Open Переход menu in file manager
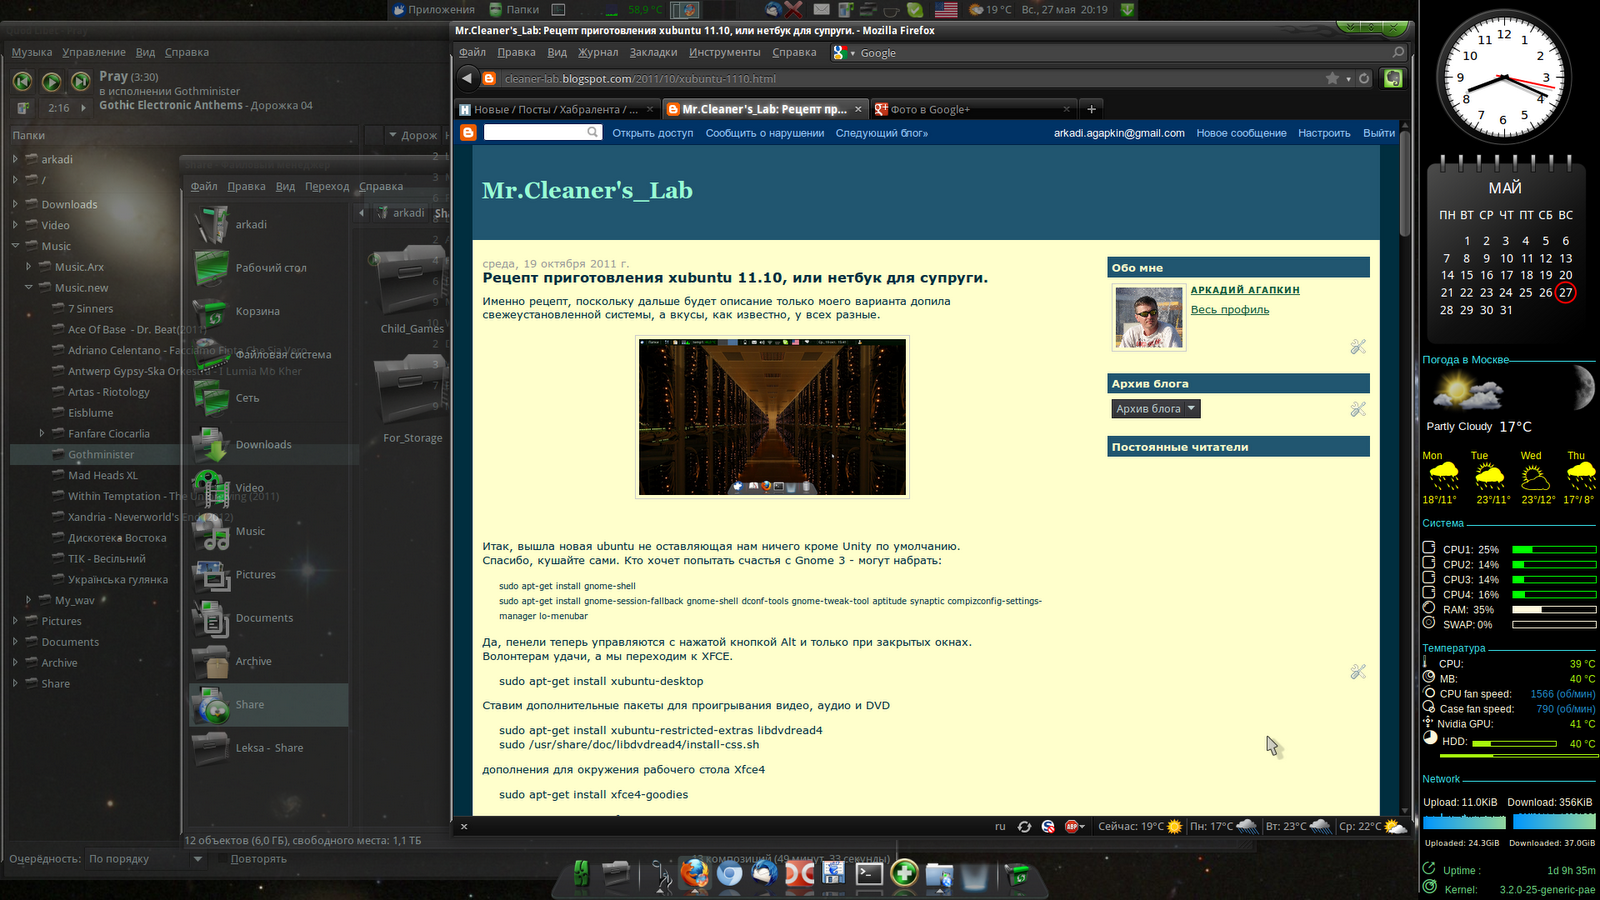 pyautogui.click(x=327, y=186)
